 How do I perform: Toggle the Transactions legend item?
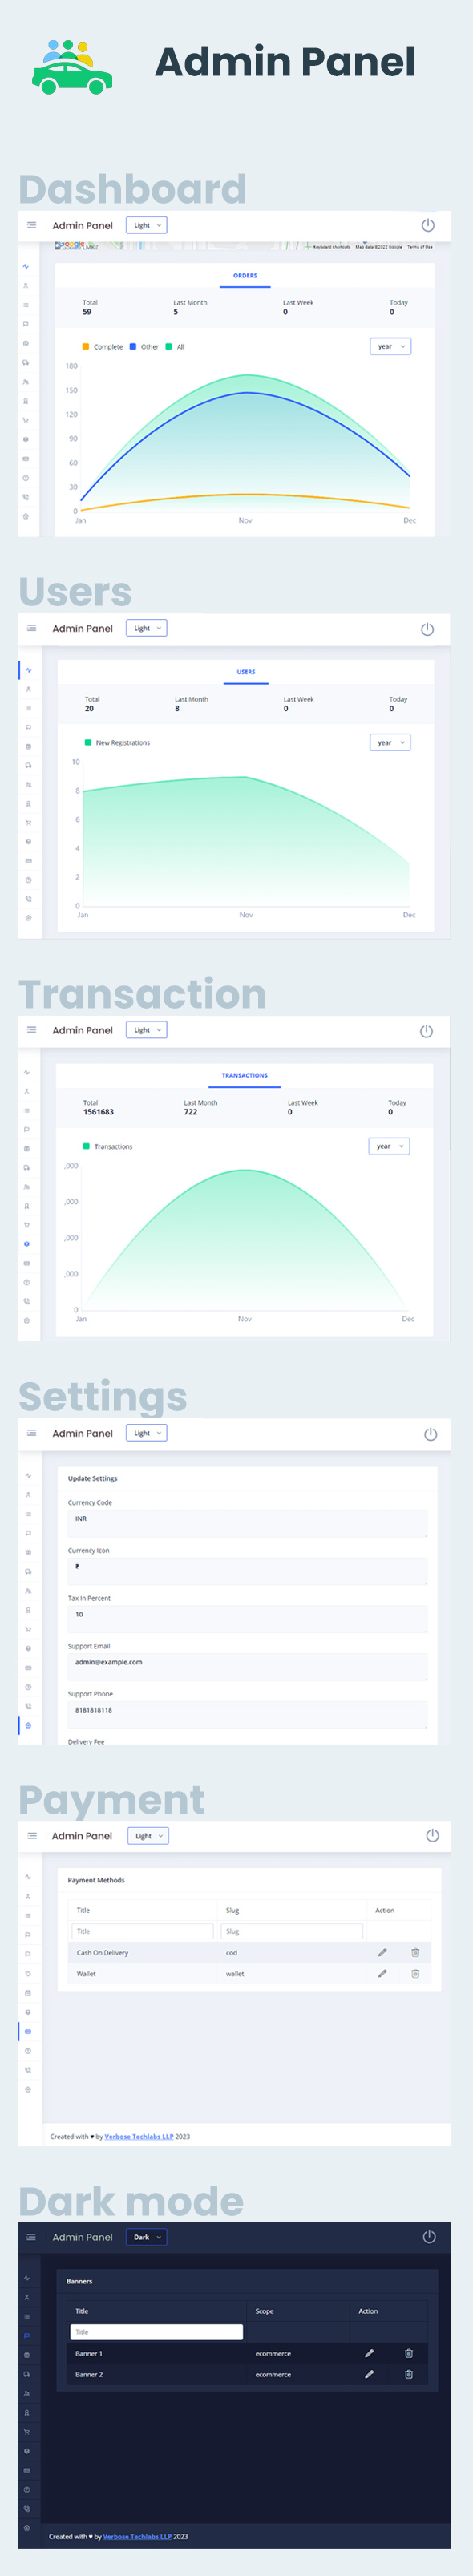click(108, 1147)
